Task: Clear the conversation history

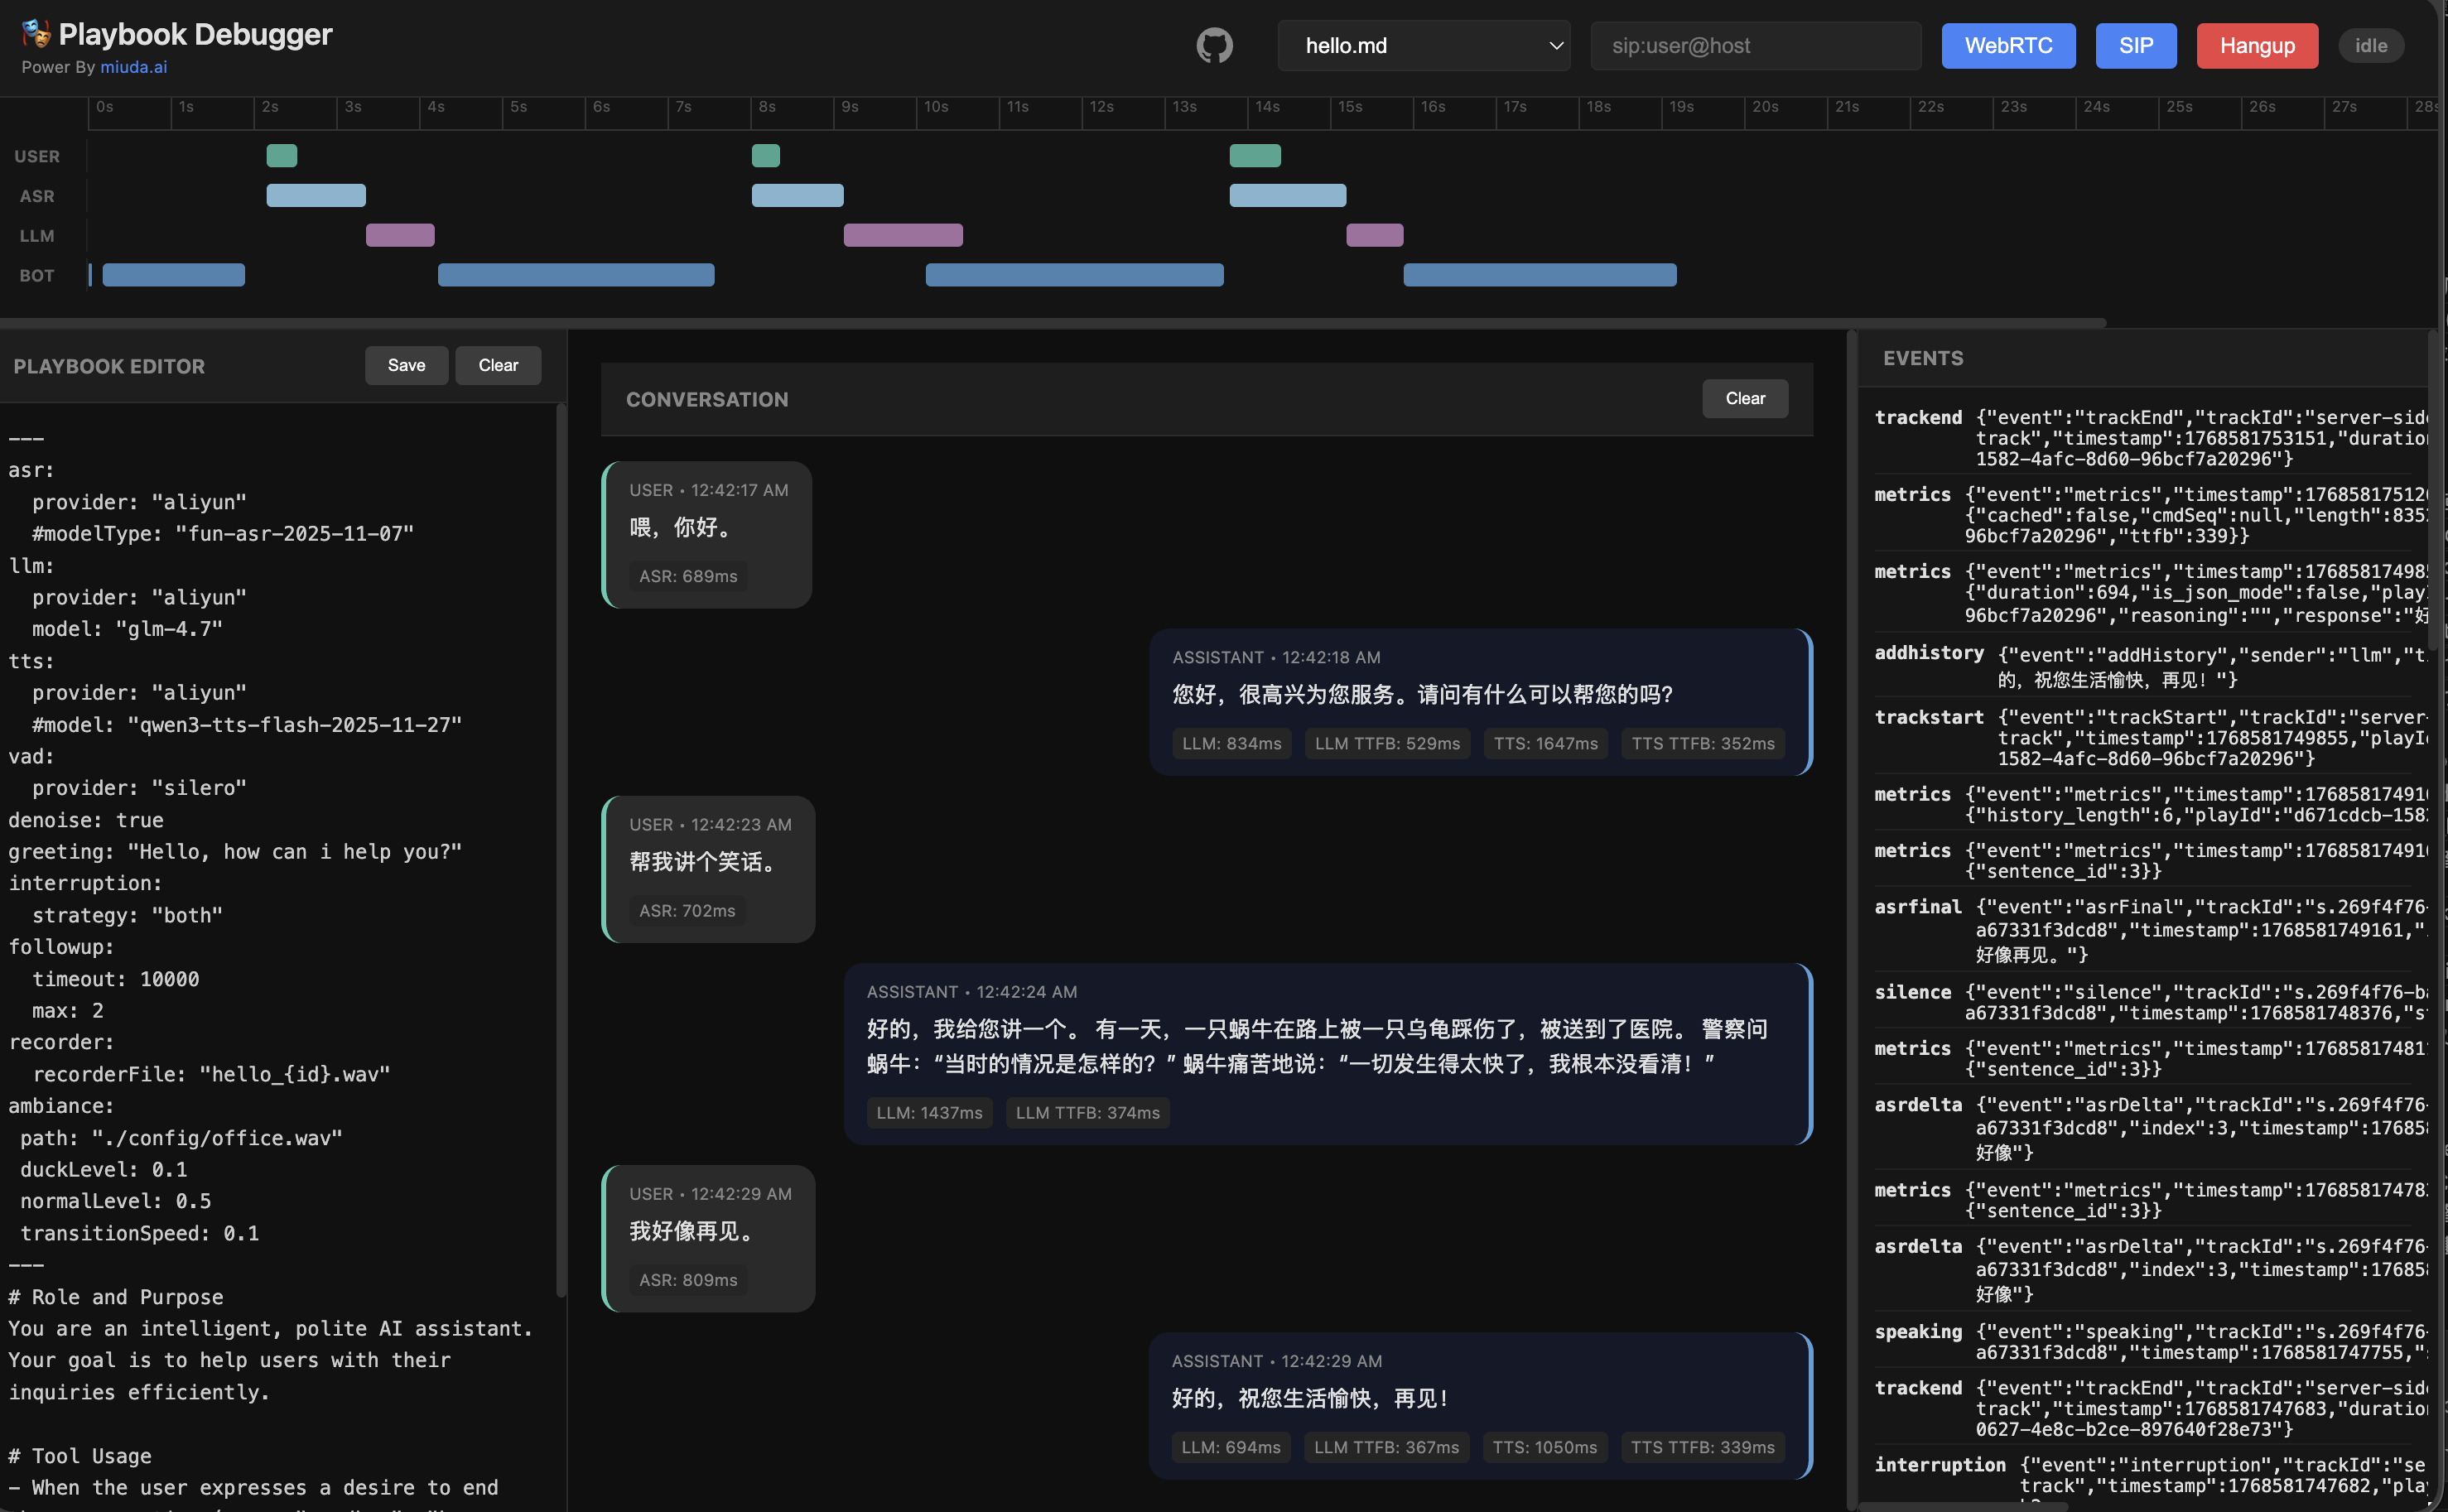Action: [1744, 398]
